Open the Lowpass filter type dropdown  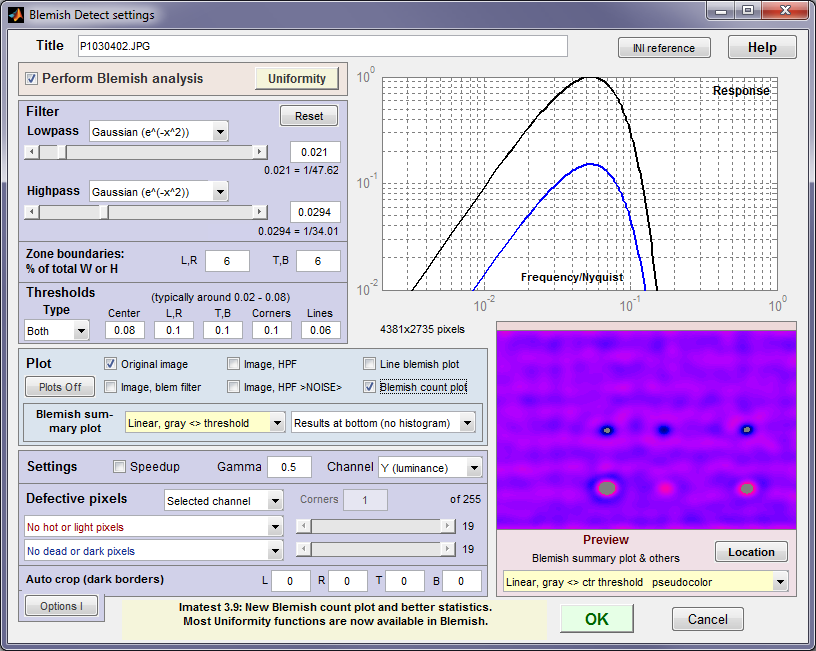pyautogui.click(x=159, y=132)
